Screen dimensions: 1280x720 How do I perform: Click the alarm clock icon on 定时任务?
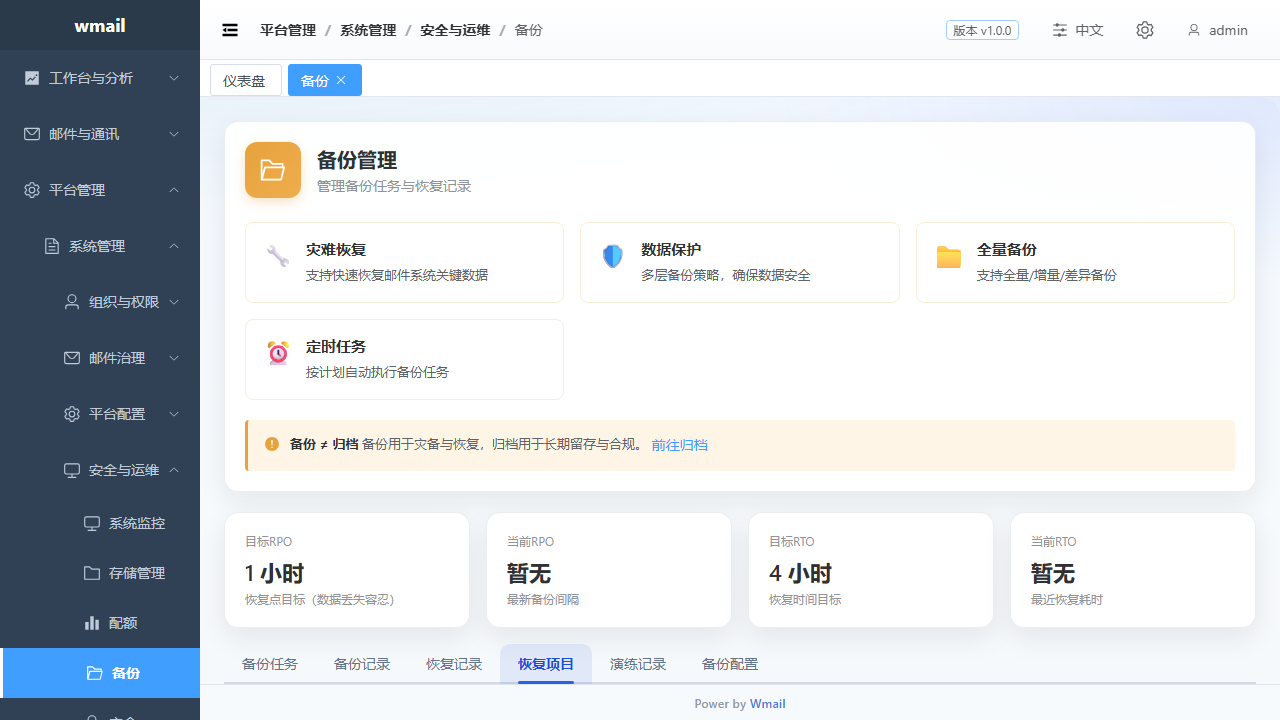tap(278, 353)
